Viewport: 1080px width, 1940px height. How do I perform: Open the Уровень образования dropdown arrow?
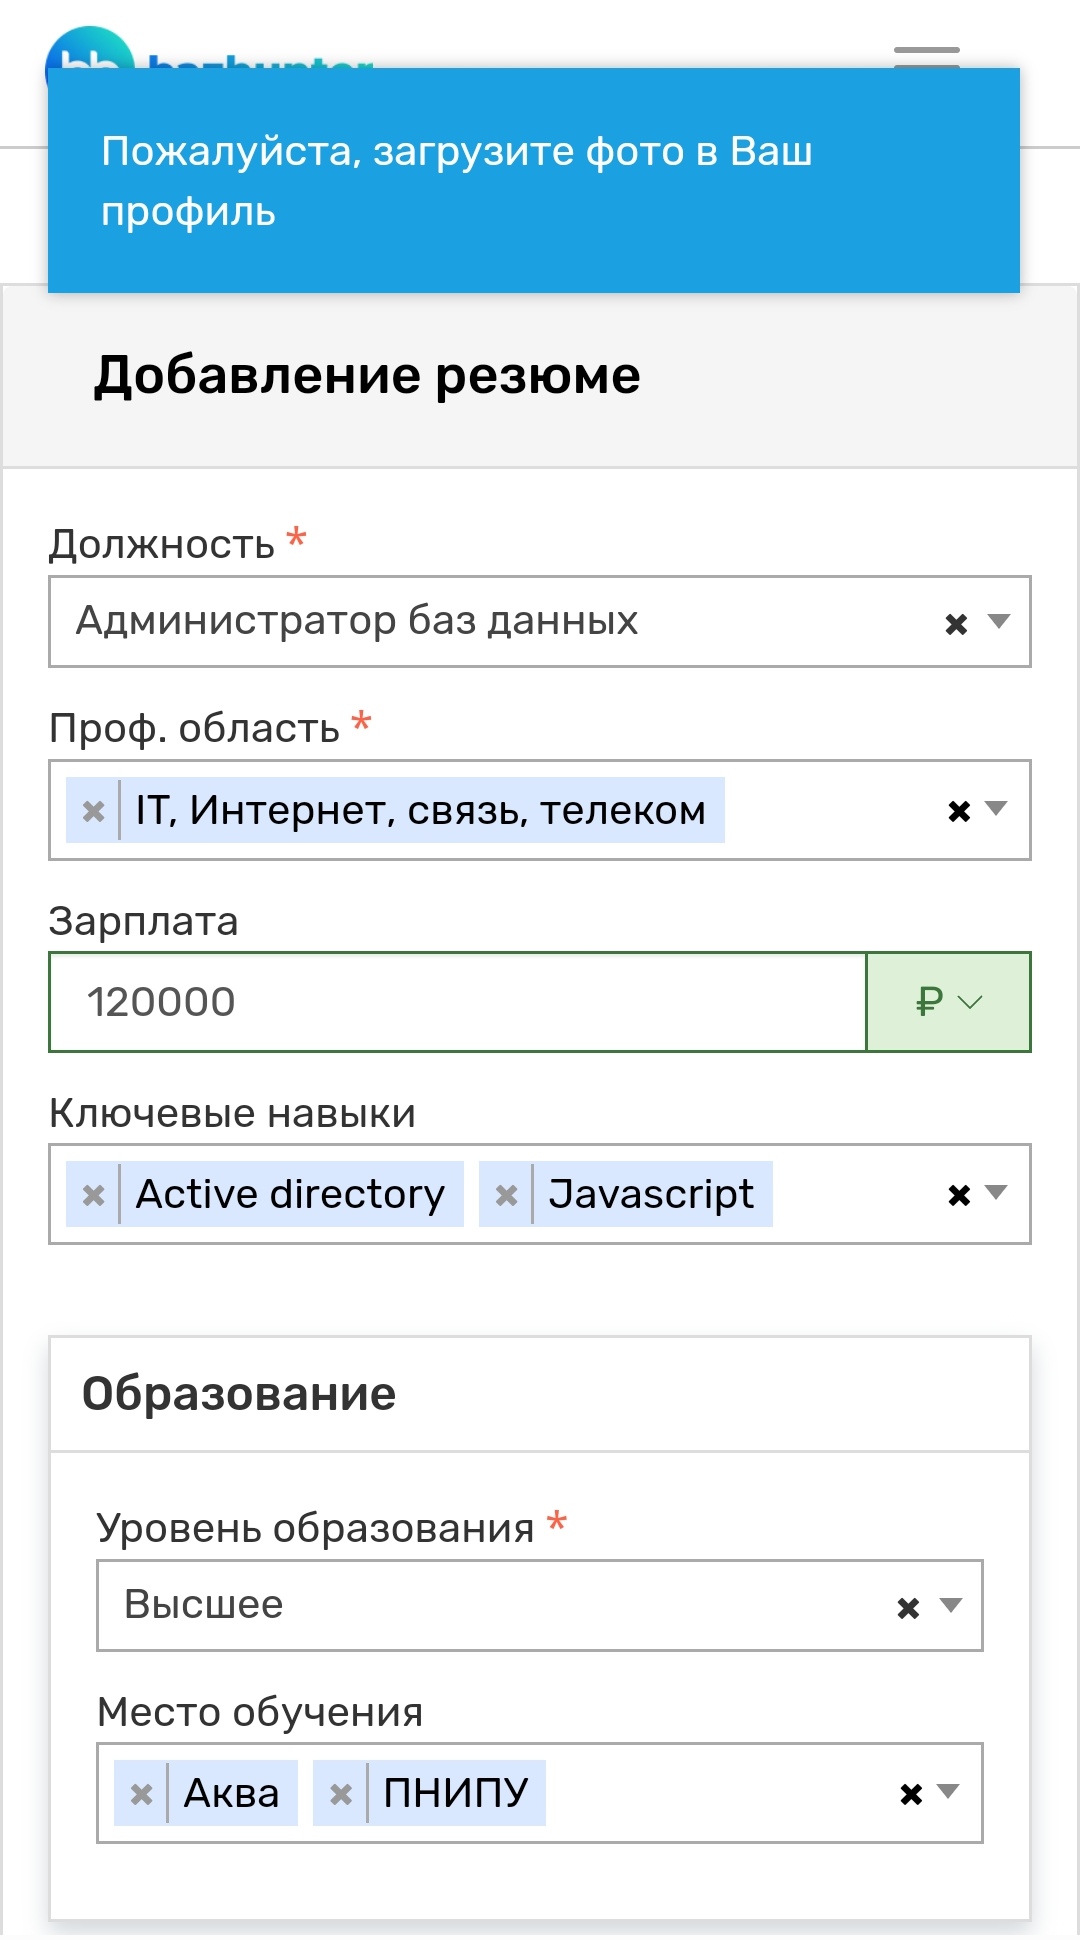(951, 1605)
